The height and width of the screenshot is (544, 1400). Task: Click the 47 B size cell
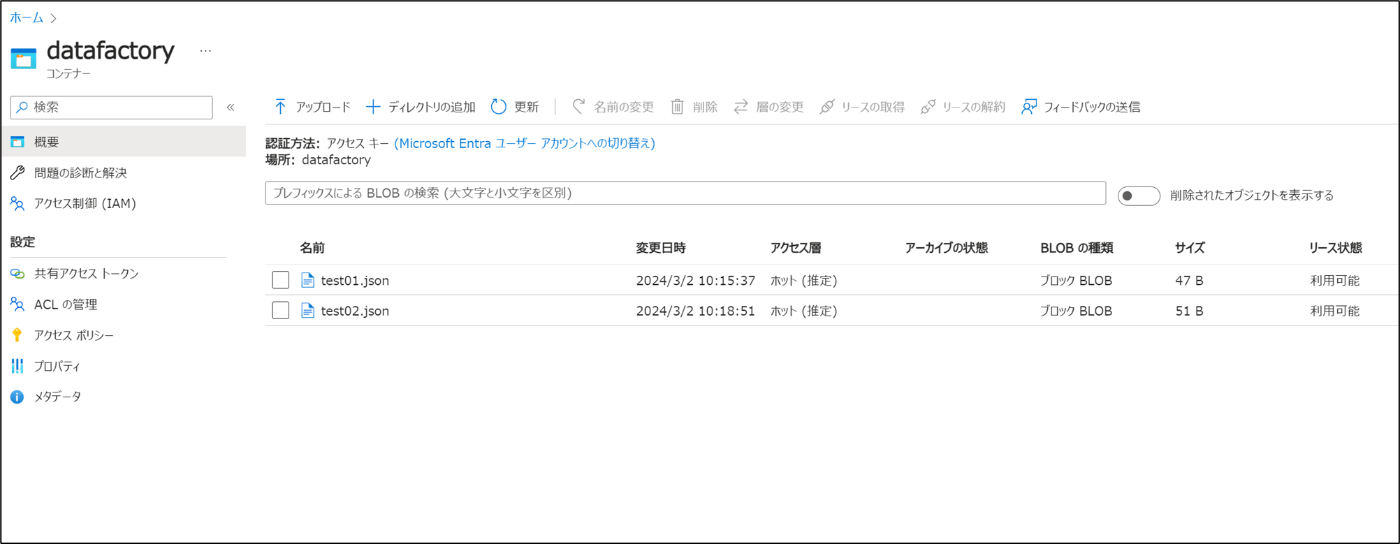coord(1189,281)
